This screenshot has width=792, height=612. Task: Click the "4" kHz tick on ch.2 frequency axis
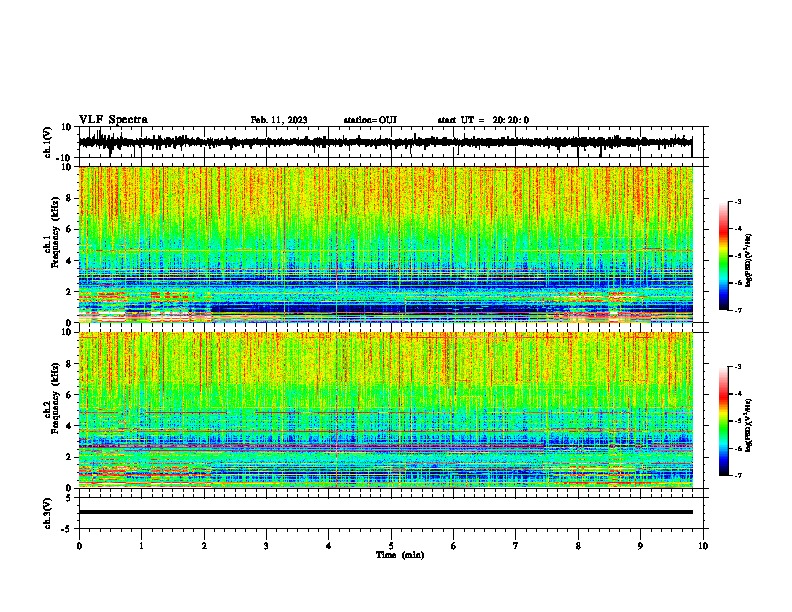pyautogui.click(x=69, y=426)
